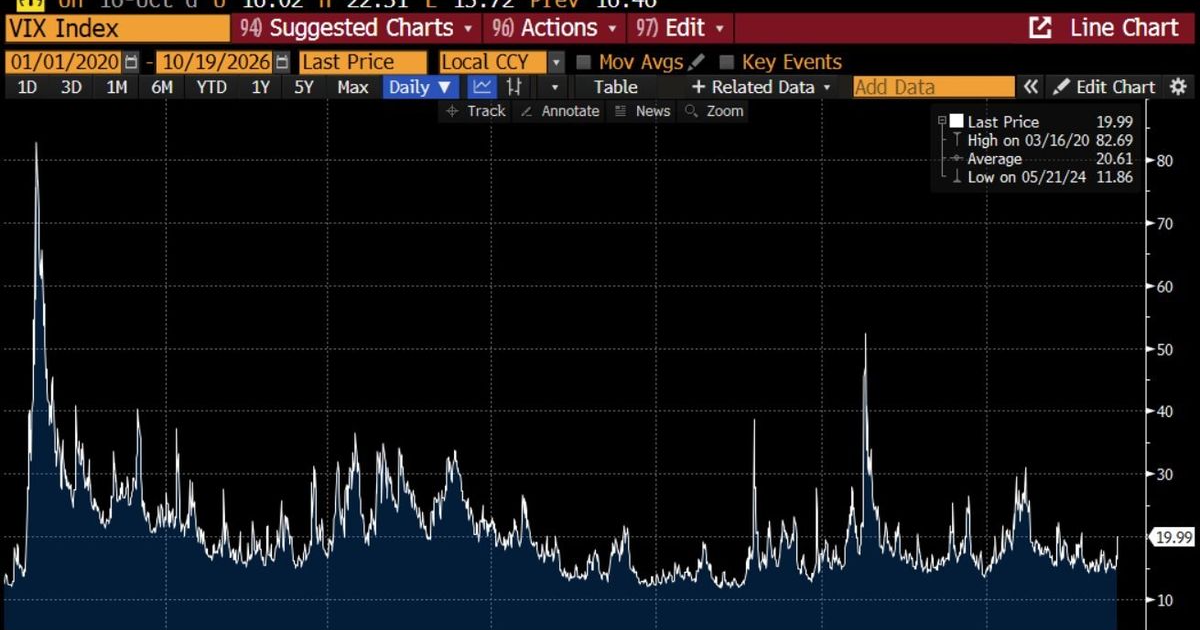This screenshot has width=1200, height=630.
Task: Click the pencil icon next to Mov Avgs
Action: point(697,62)
